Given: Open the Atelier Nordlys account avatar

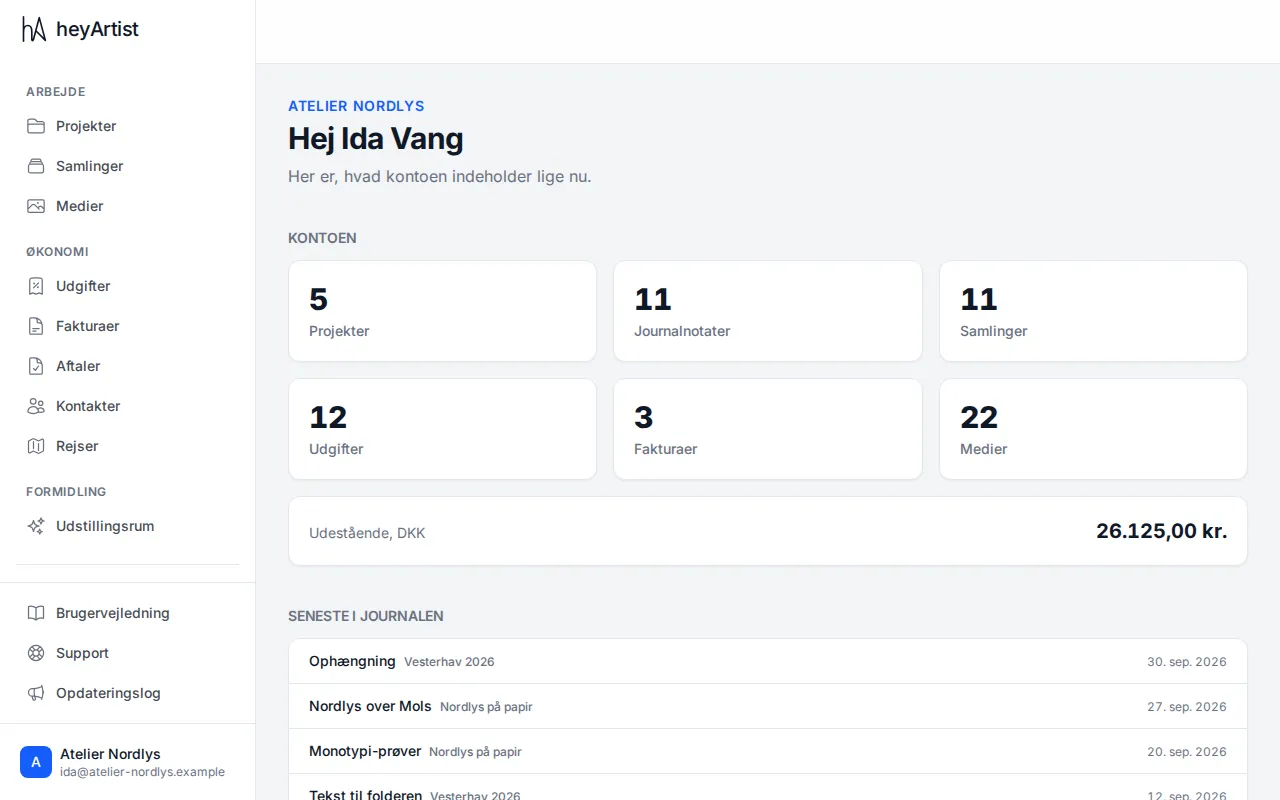Looking at the screenshot, I should (x=36, y=762).
